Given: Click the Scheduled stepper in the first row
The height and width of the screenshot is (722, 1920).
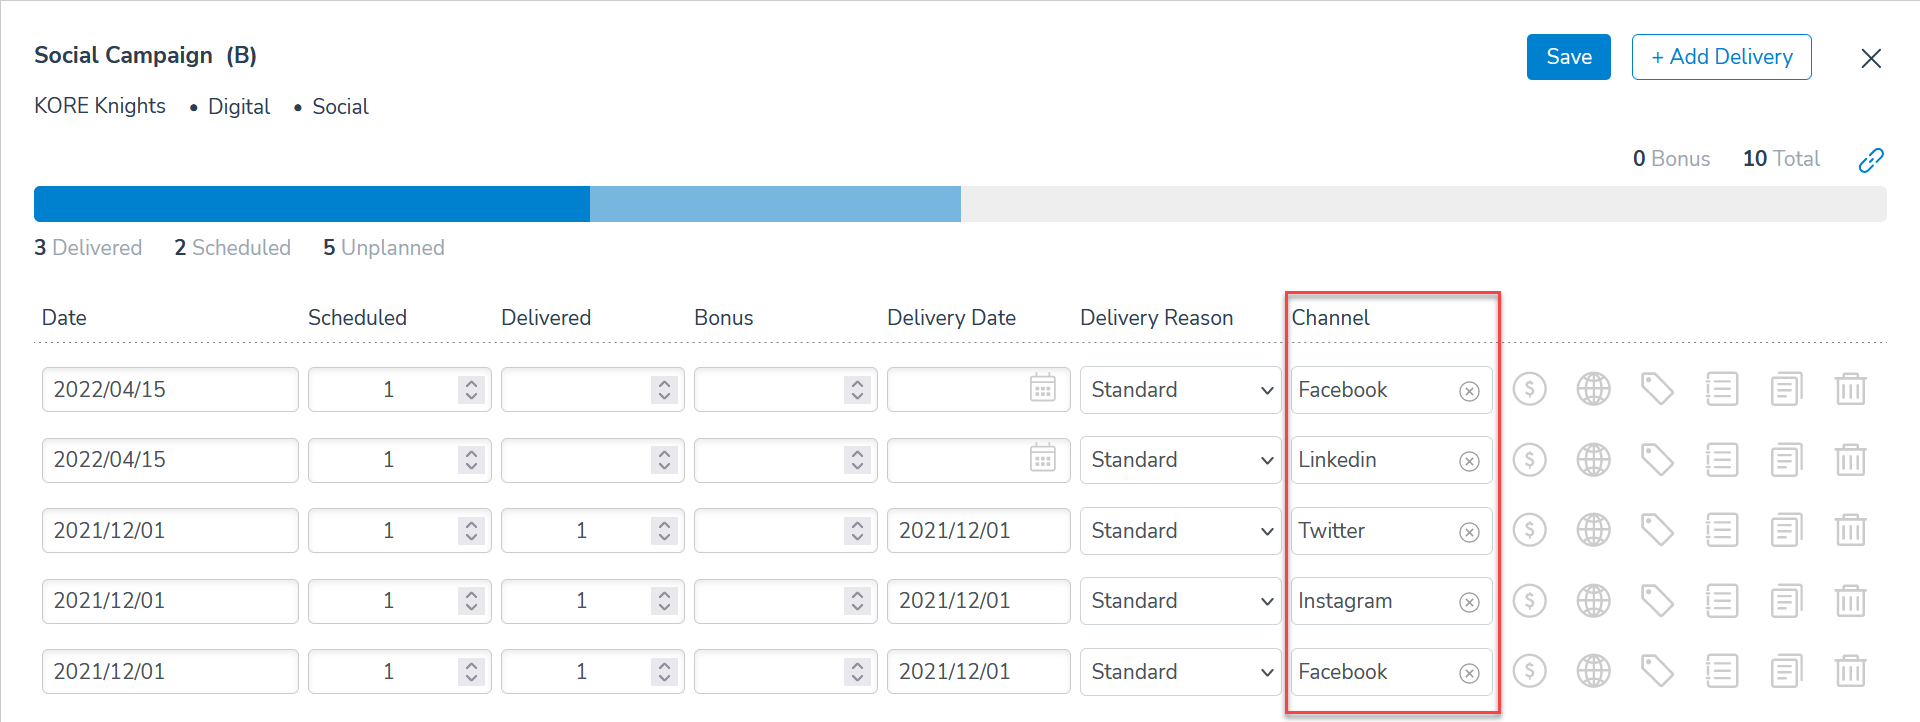Looking at the screenshot, I should tap(471, 390).
